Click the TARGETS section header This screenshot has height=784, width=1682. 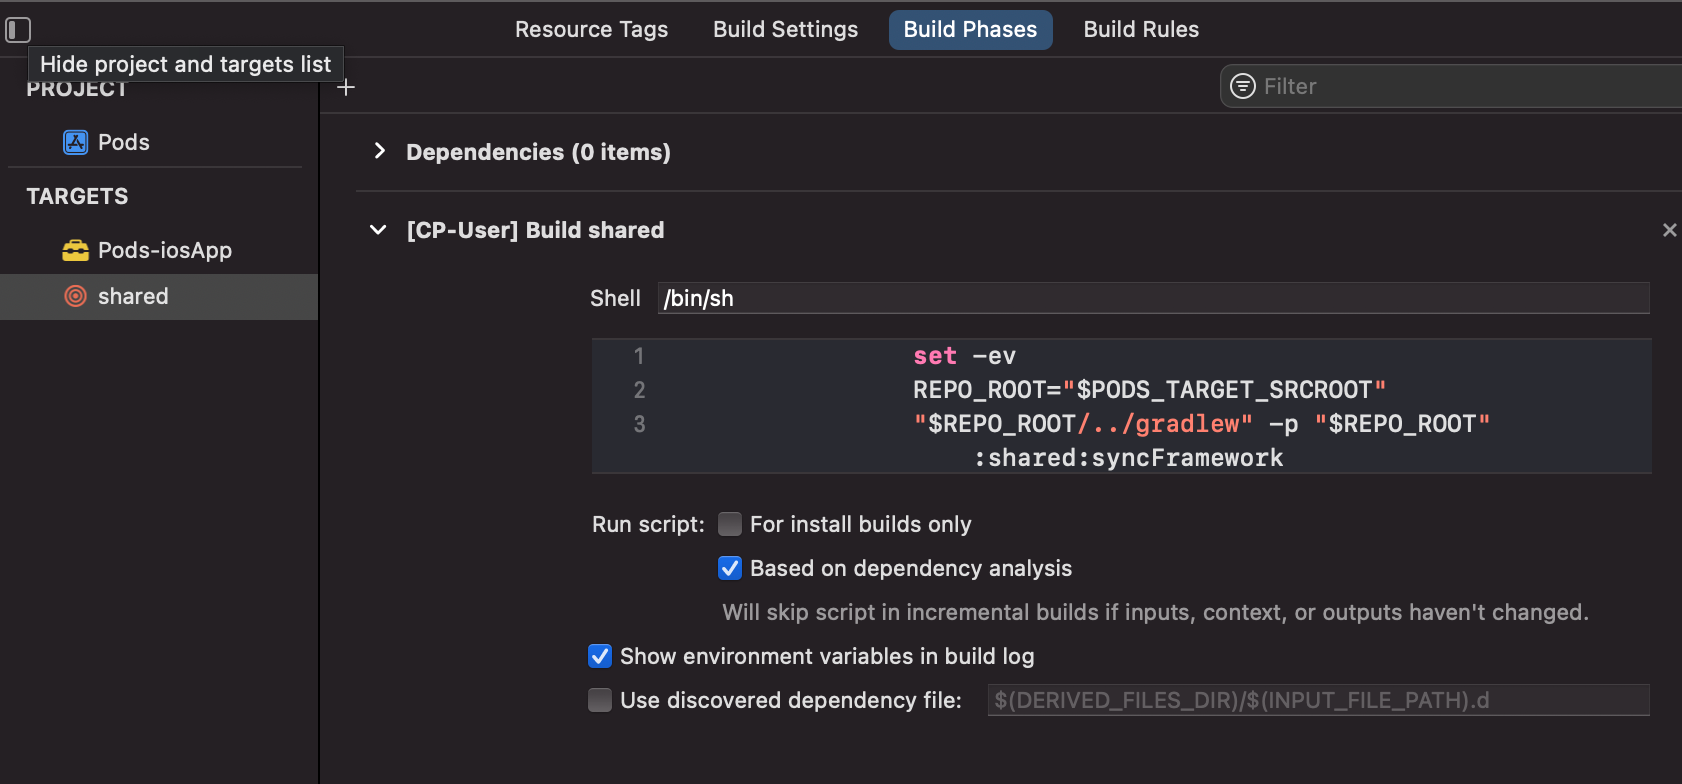[x=77, y=196]
